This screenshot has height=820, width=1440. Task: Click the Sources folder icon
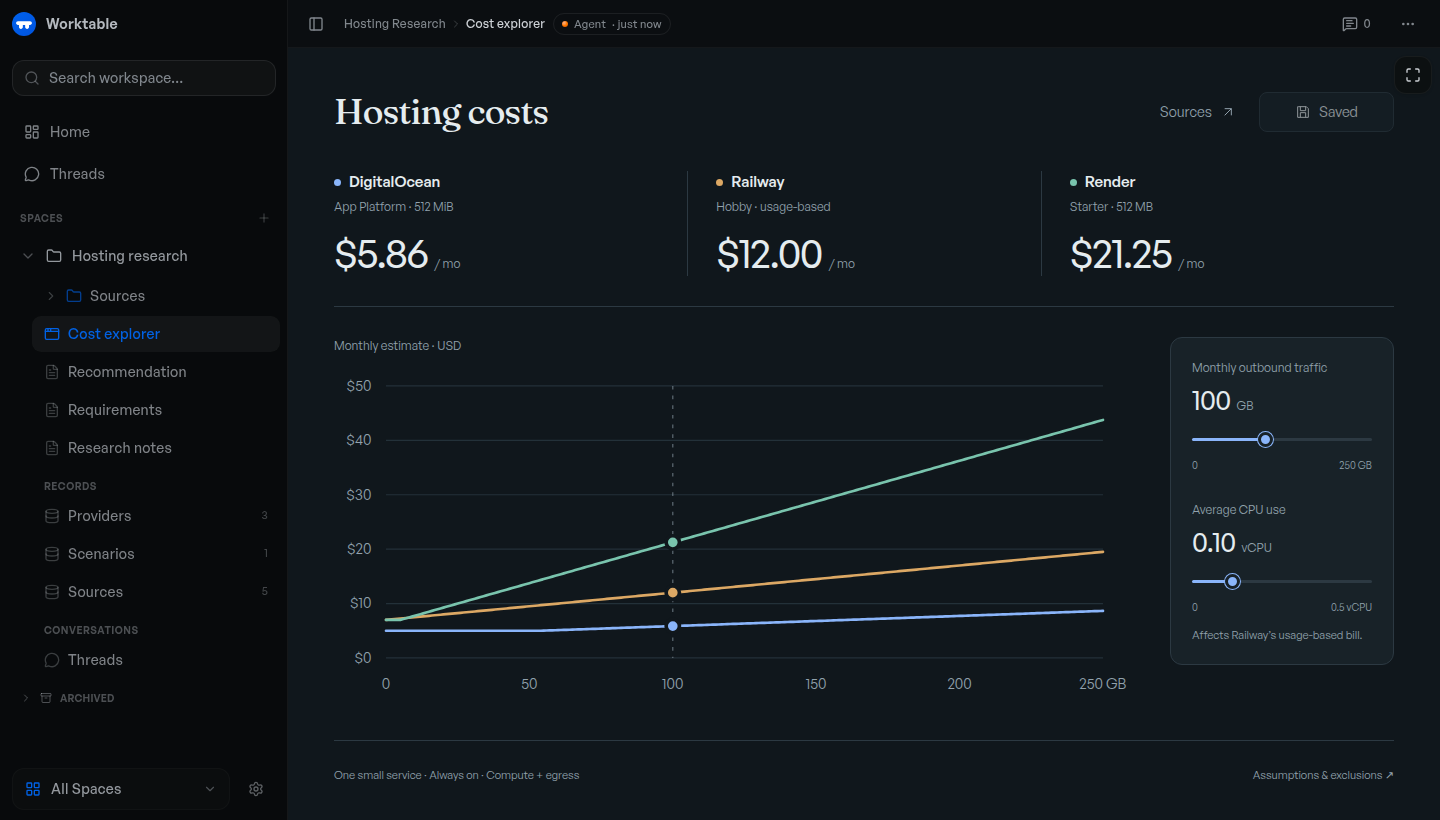(x=74, y=296)
